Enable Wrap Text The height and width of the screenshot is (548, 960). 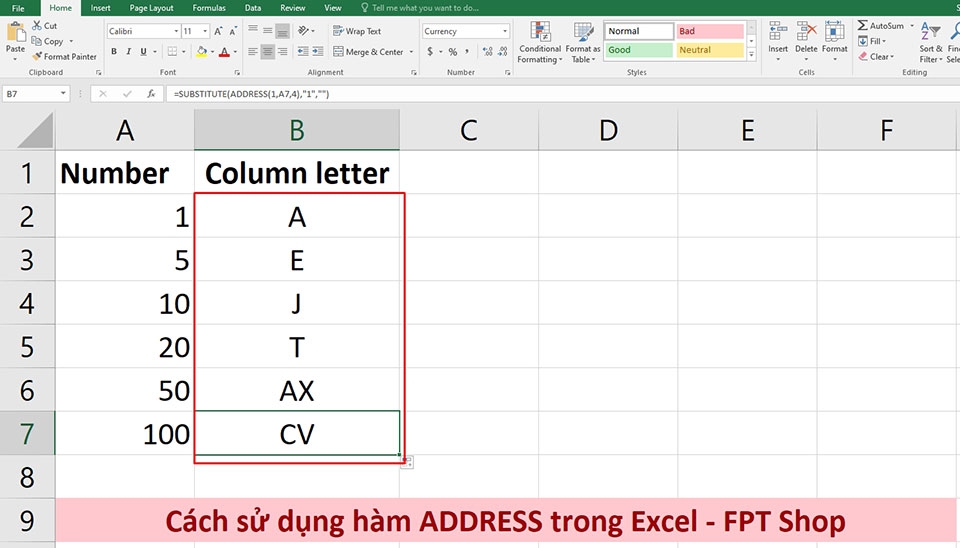pos(357,31)
